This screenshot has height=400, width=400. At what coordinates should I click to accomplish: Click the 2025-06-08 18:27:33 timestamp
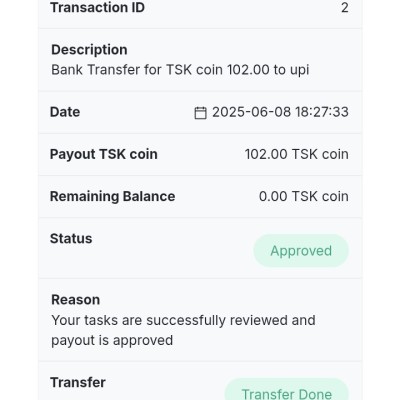pyautogui.click(x=280, y=112)
